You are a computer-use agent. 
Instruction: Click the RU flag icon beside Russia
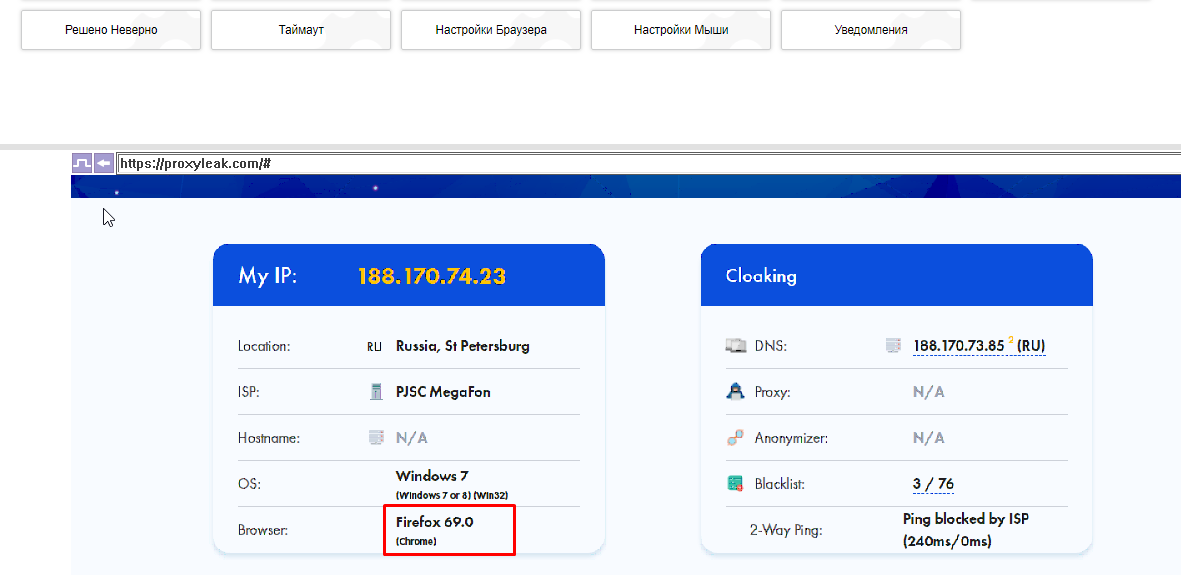click(x=375, y=347)
